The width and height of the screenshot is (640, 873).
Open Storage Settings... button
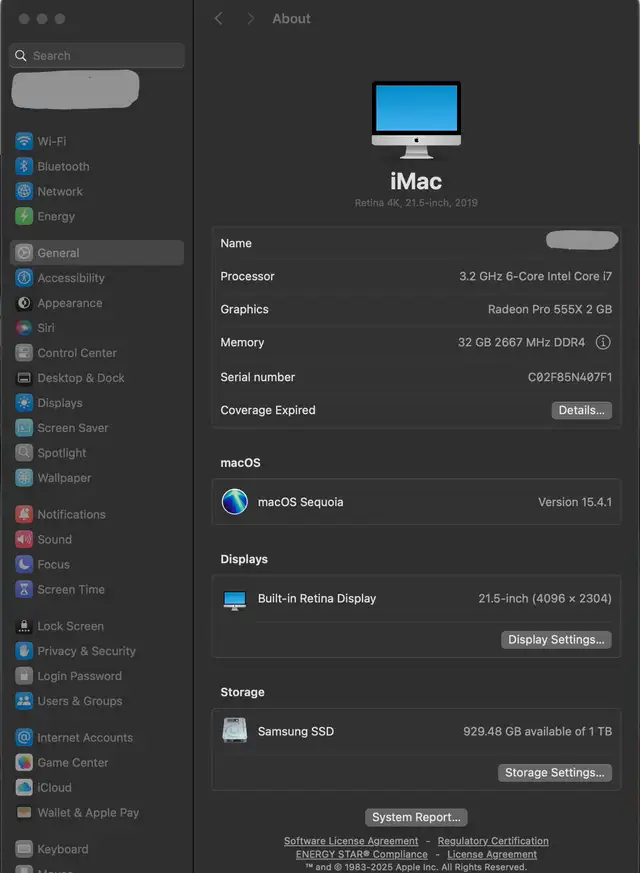coord(554,773)
